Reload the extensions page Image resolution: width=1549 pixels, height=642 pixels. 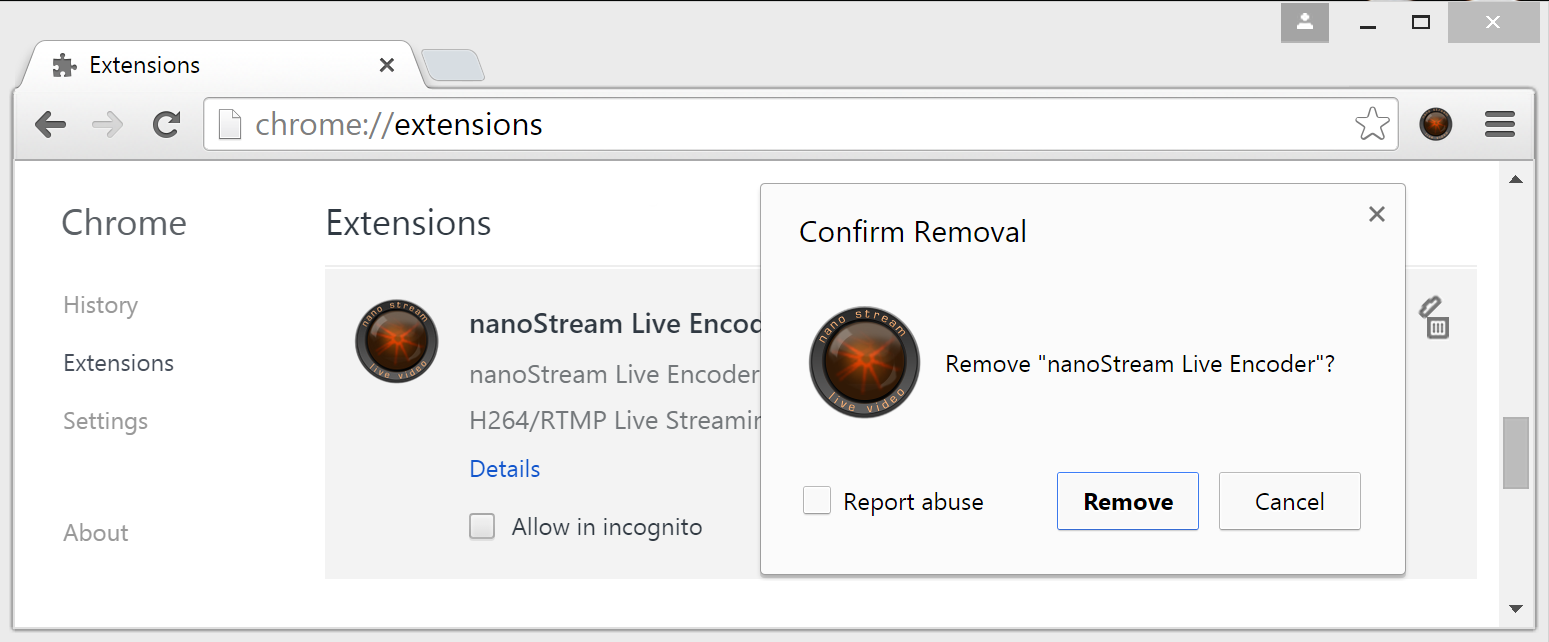pos(166,125)
